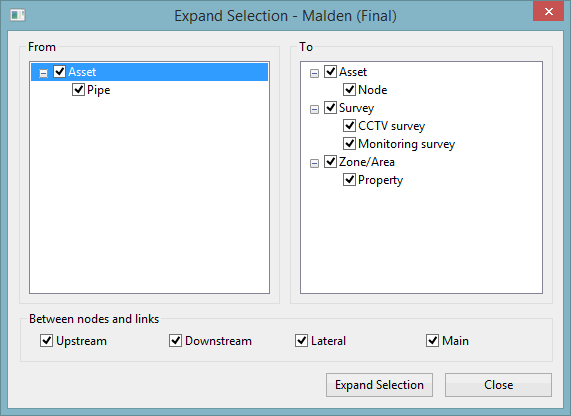Click the dialog window icon in title bar
The height and width of the screenshot is (416, 571).
(17, 15)
